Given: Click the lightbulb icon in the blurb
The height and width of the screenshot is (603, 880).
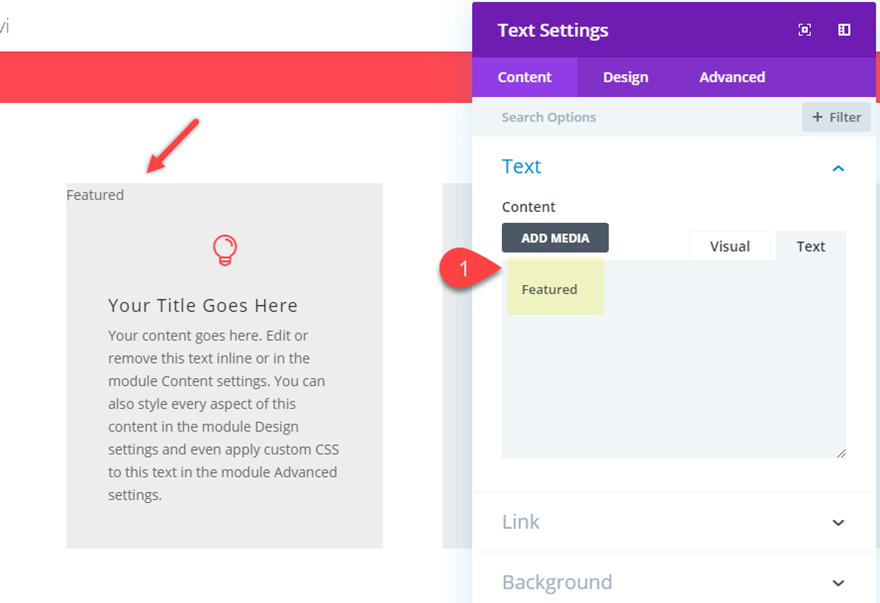Looking at the screenshot, I should (x=225, y=250).
